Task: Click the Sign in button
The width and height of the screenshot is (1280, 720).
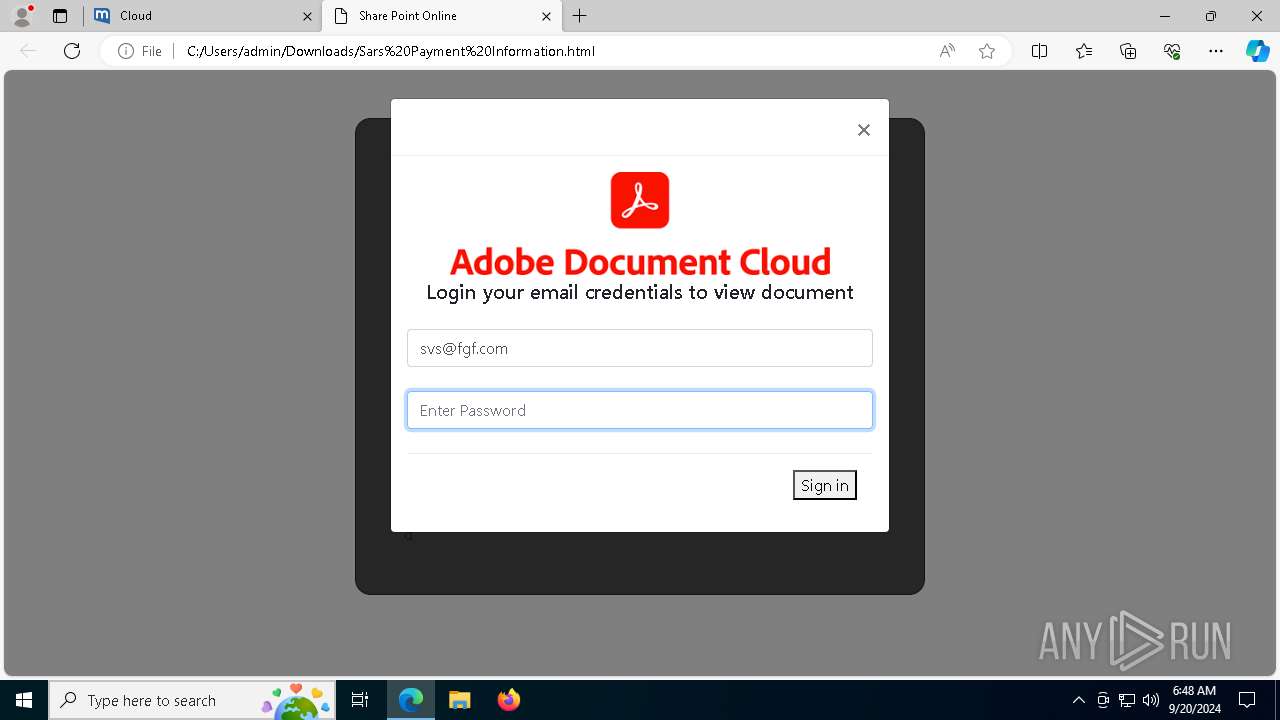Action: click(x=825, y=485)
